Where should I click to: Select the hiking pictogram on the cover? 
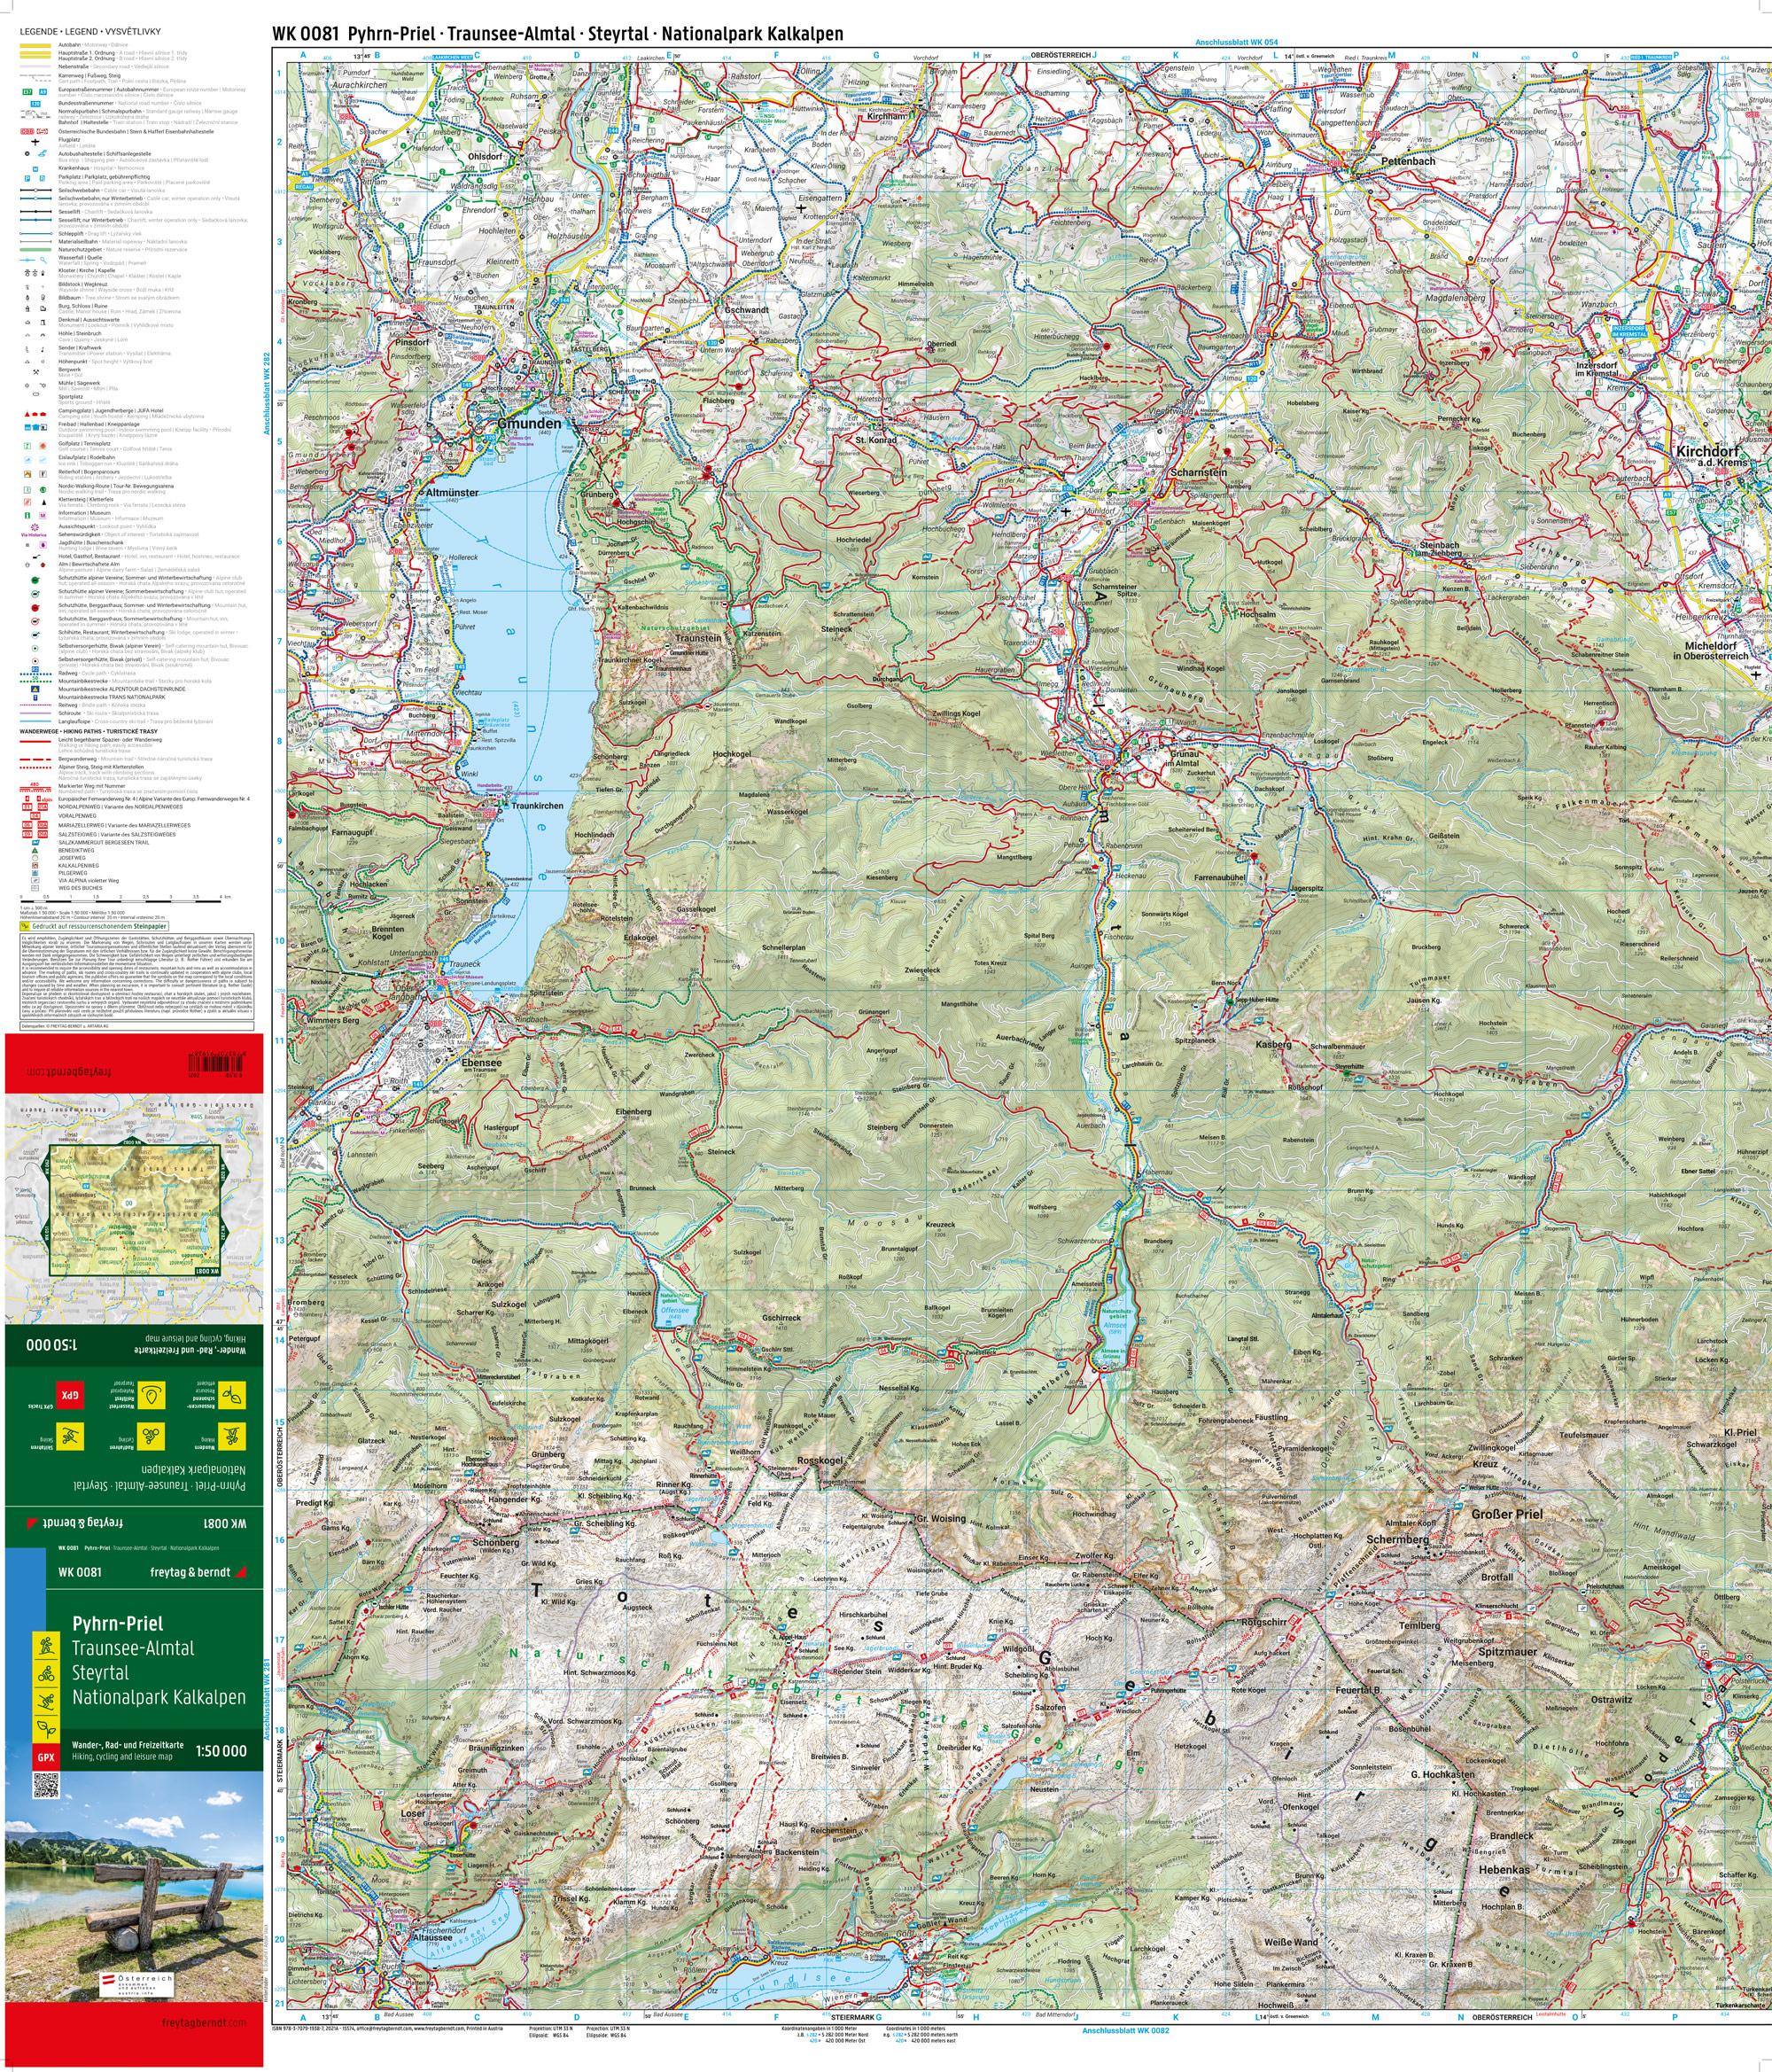tap(49, 1646)
